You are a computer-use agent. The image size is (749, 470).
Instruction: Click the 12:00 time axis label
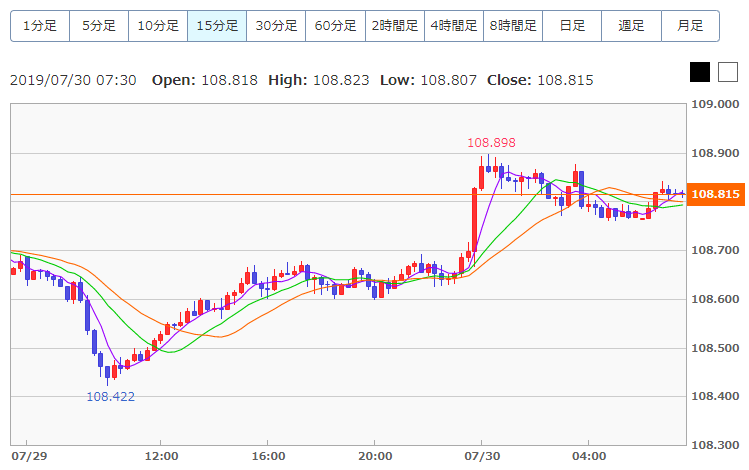[161, 456]
